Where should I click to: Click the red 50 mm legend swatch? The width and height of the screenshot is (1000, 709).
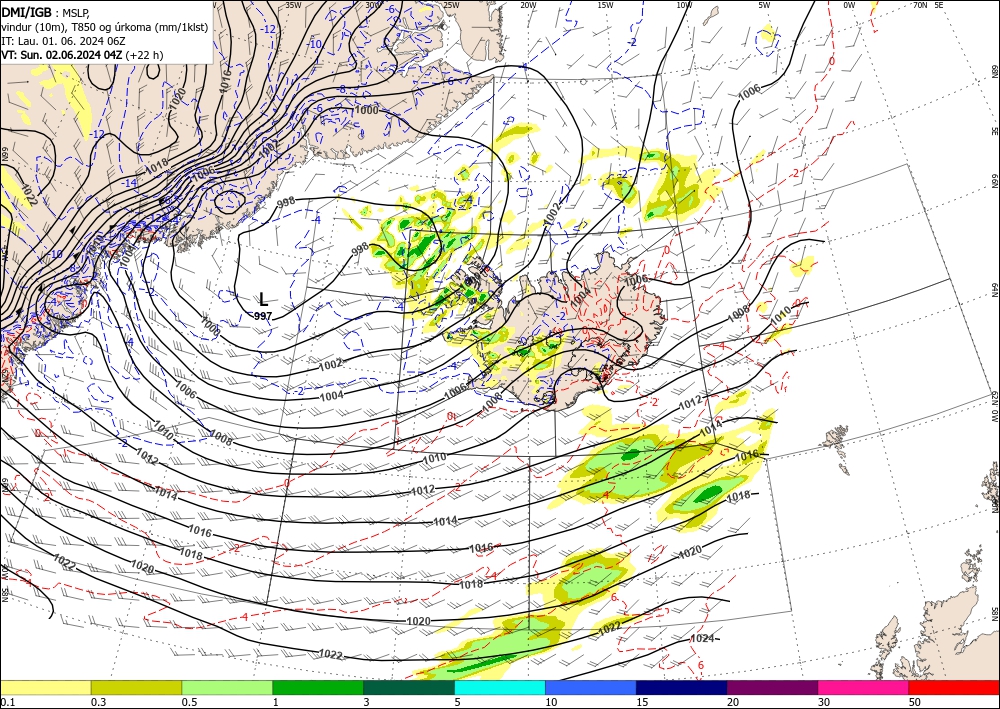pos(954,687)
